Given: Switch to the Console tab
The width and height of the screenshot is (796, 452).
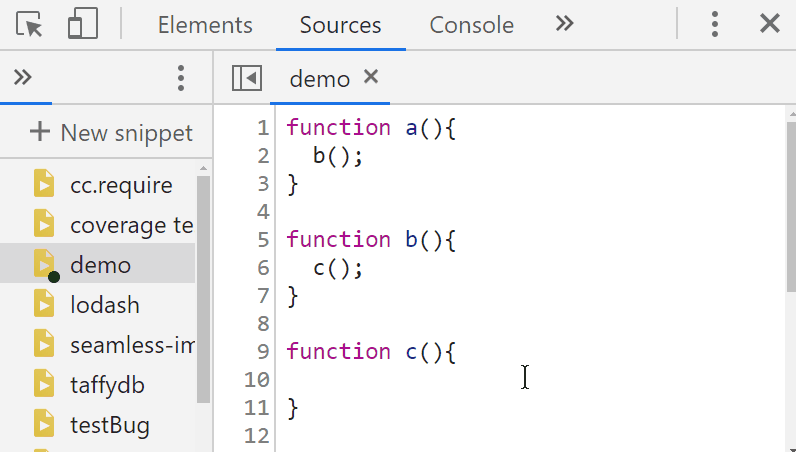Looking at the screenshot, I should tap(472, 25).
